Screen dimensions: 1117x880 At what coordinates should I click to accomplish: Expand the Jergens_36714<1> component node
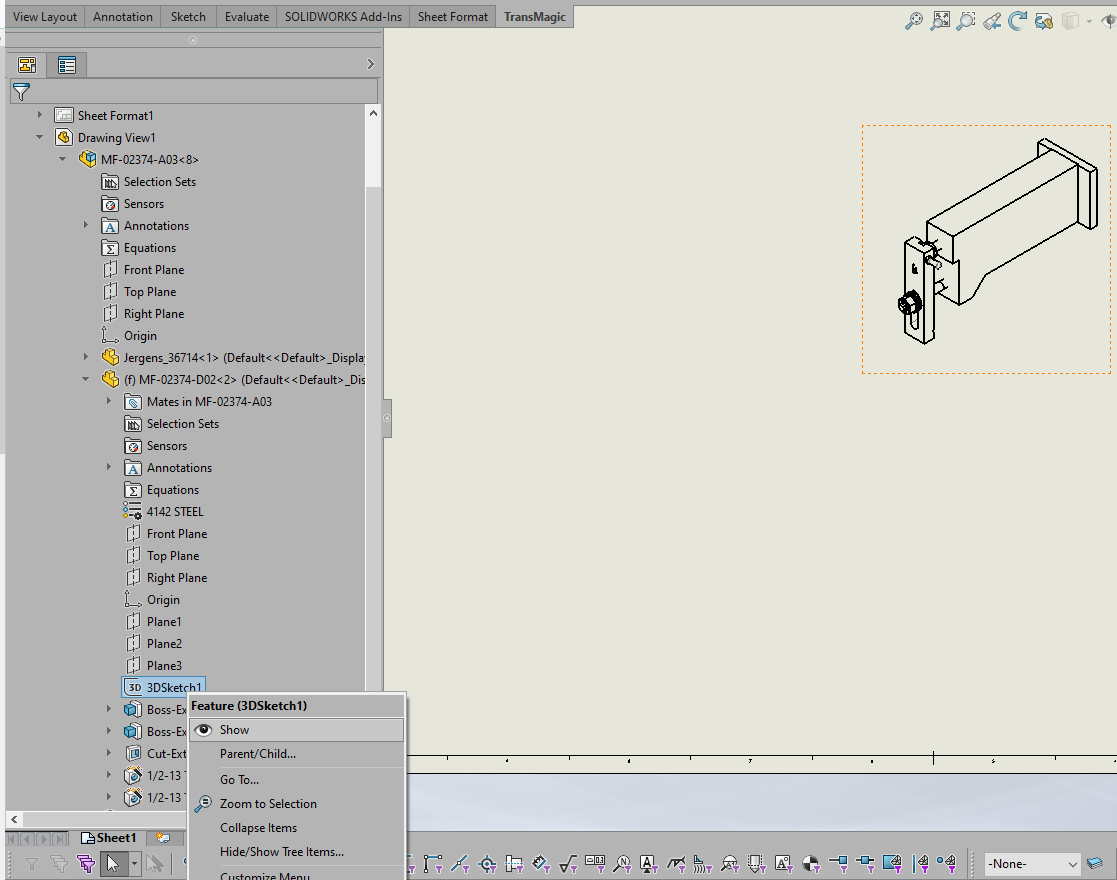click(x=85, y=357)
